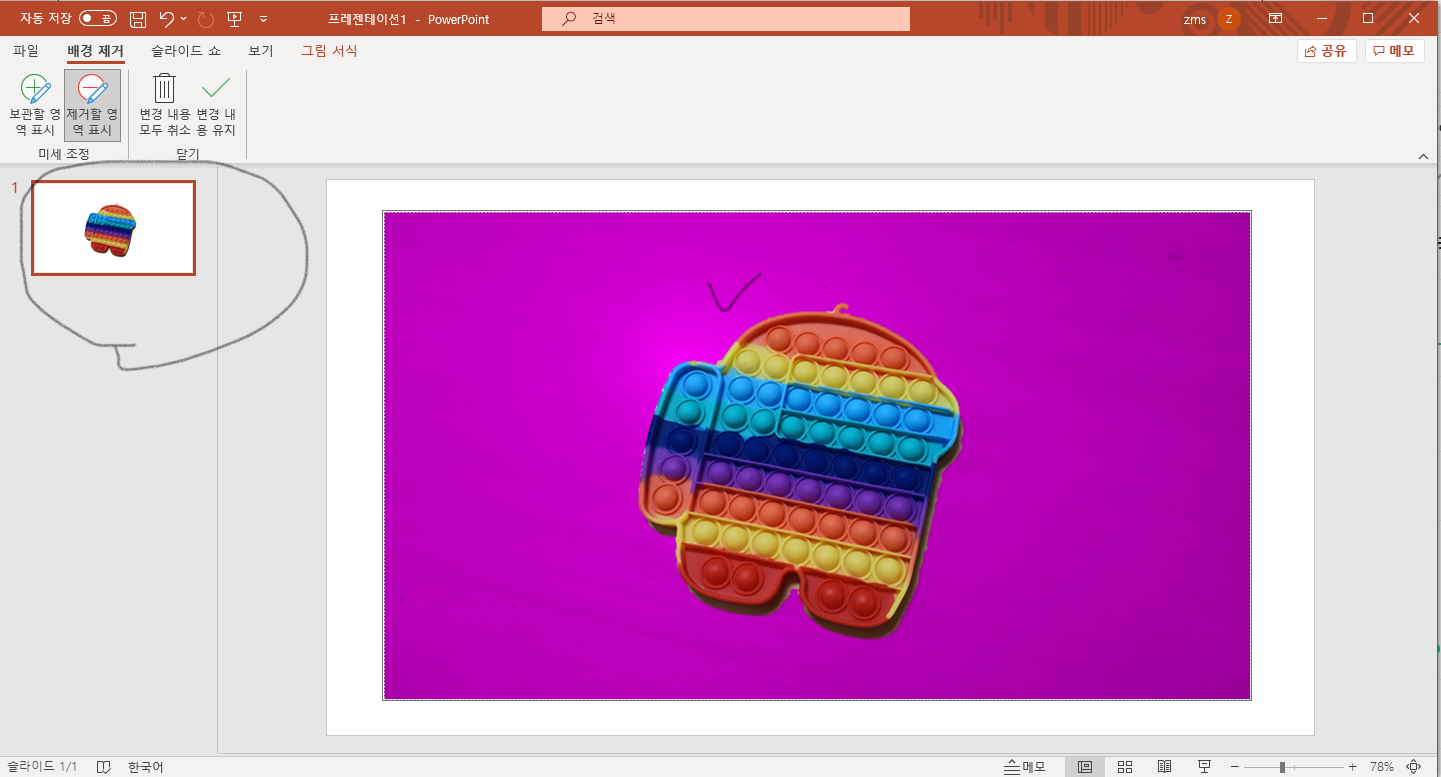
Task: Select slide 1 thumbnail
Action: click(x=114, y=228)
